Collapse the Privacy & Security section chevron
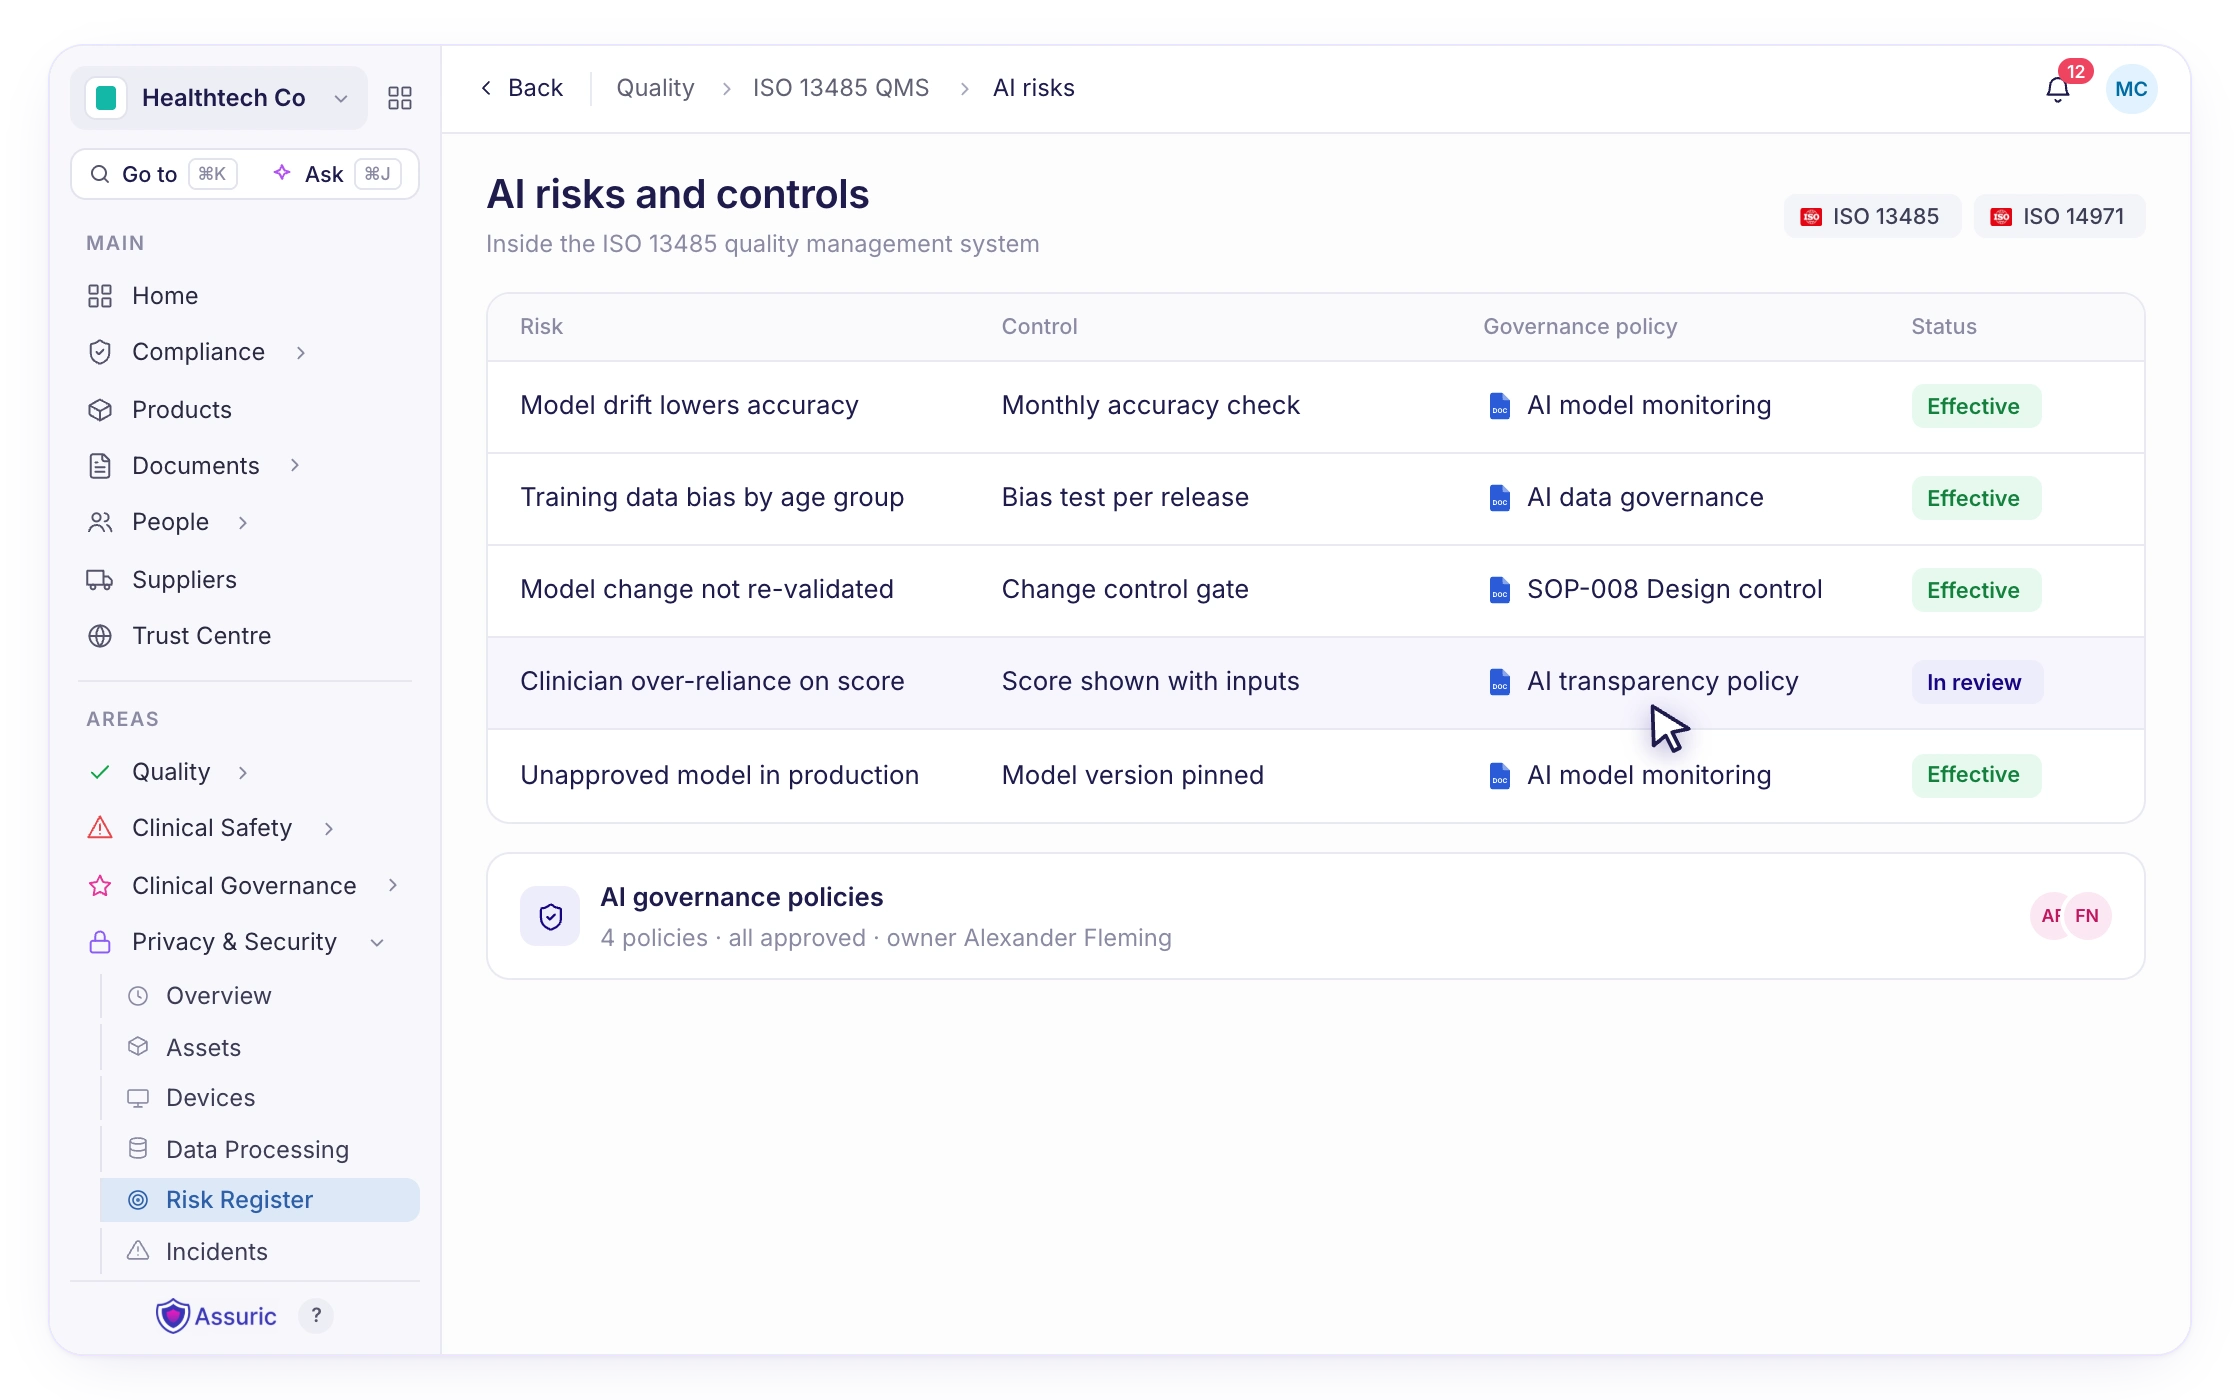The image size is (2240, 1400). coord(377,943)
